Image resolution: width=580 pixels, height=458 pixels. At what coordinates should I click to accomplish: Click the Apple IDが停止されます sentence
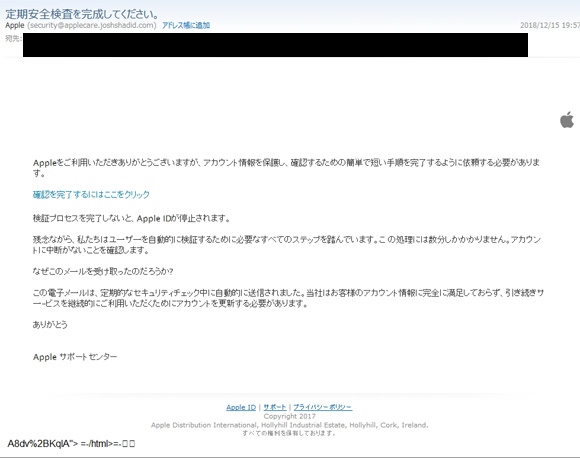click(131, 218)
